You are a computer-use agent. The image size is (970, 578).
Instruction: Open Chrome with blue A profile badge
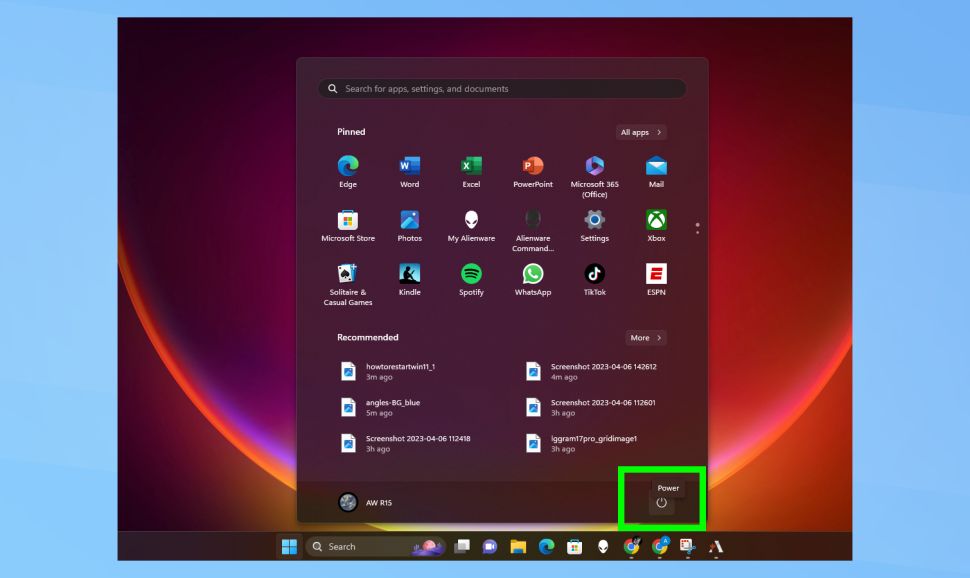click(x=659, y=546)
